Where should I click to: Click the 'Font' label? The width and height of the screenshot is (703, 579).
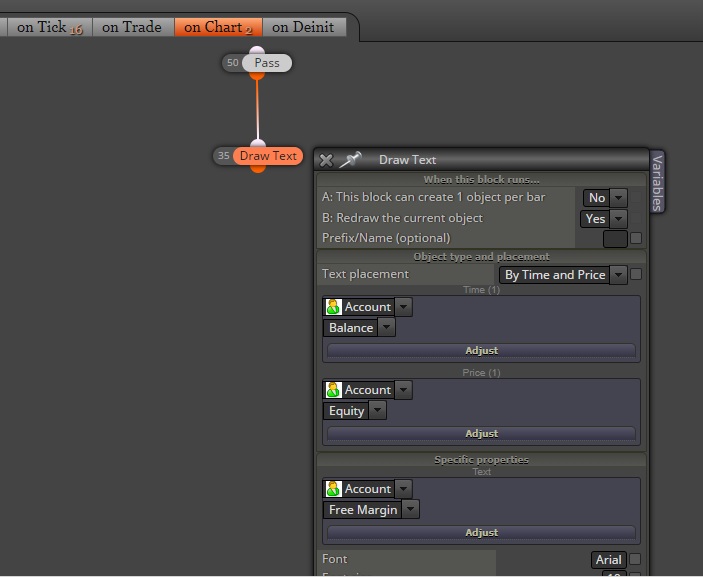point(334,559)
